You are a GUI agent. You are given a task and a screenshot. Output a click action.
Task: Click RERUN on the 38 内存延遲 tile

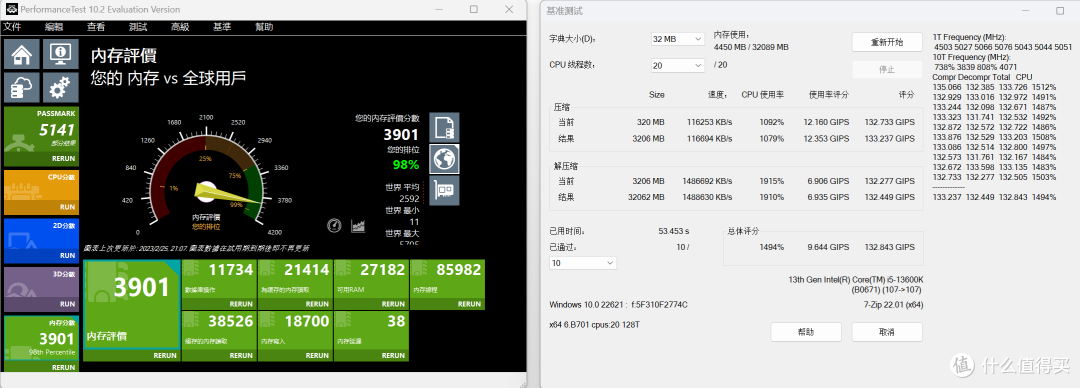(x=393, y=356)
